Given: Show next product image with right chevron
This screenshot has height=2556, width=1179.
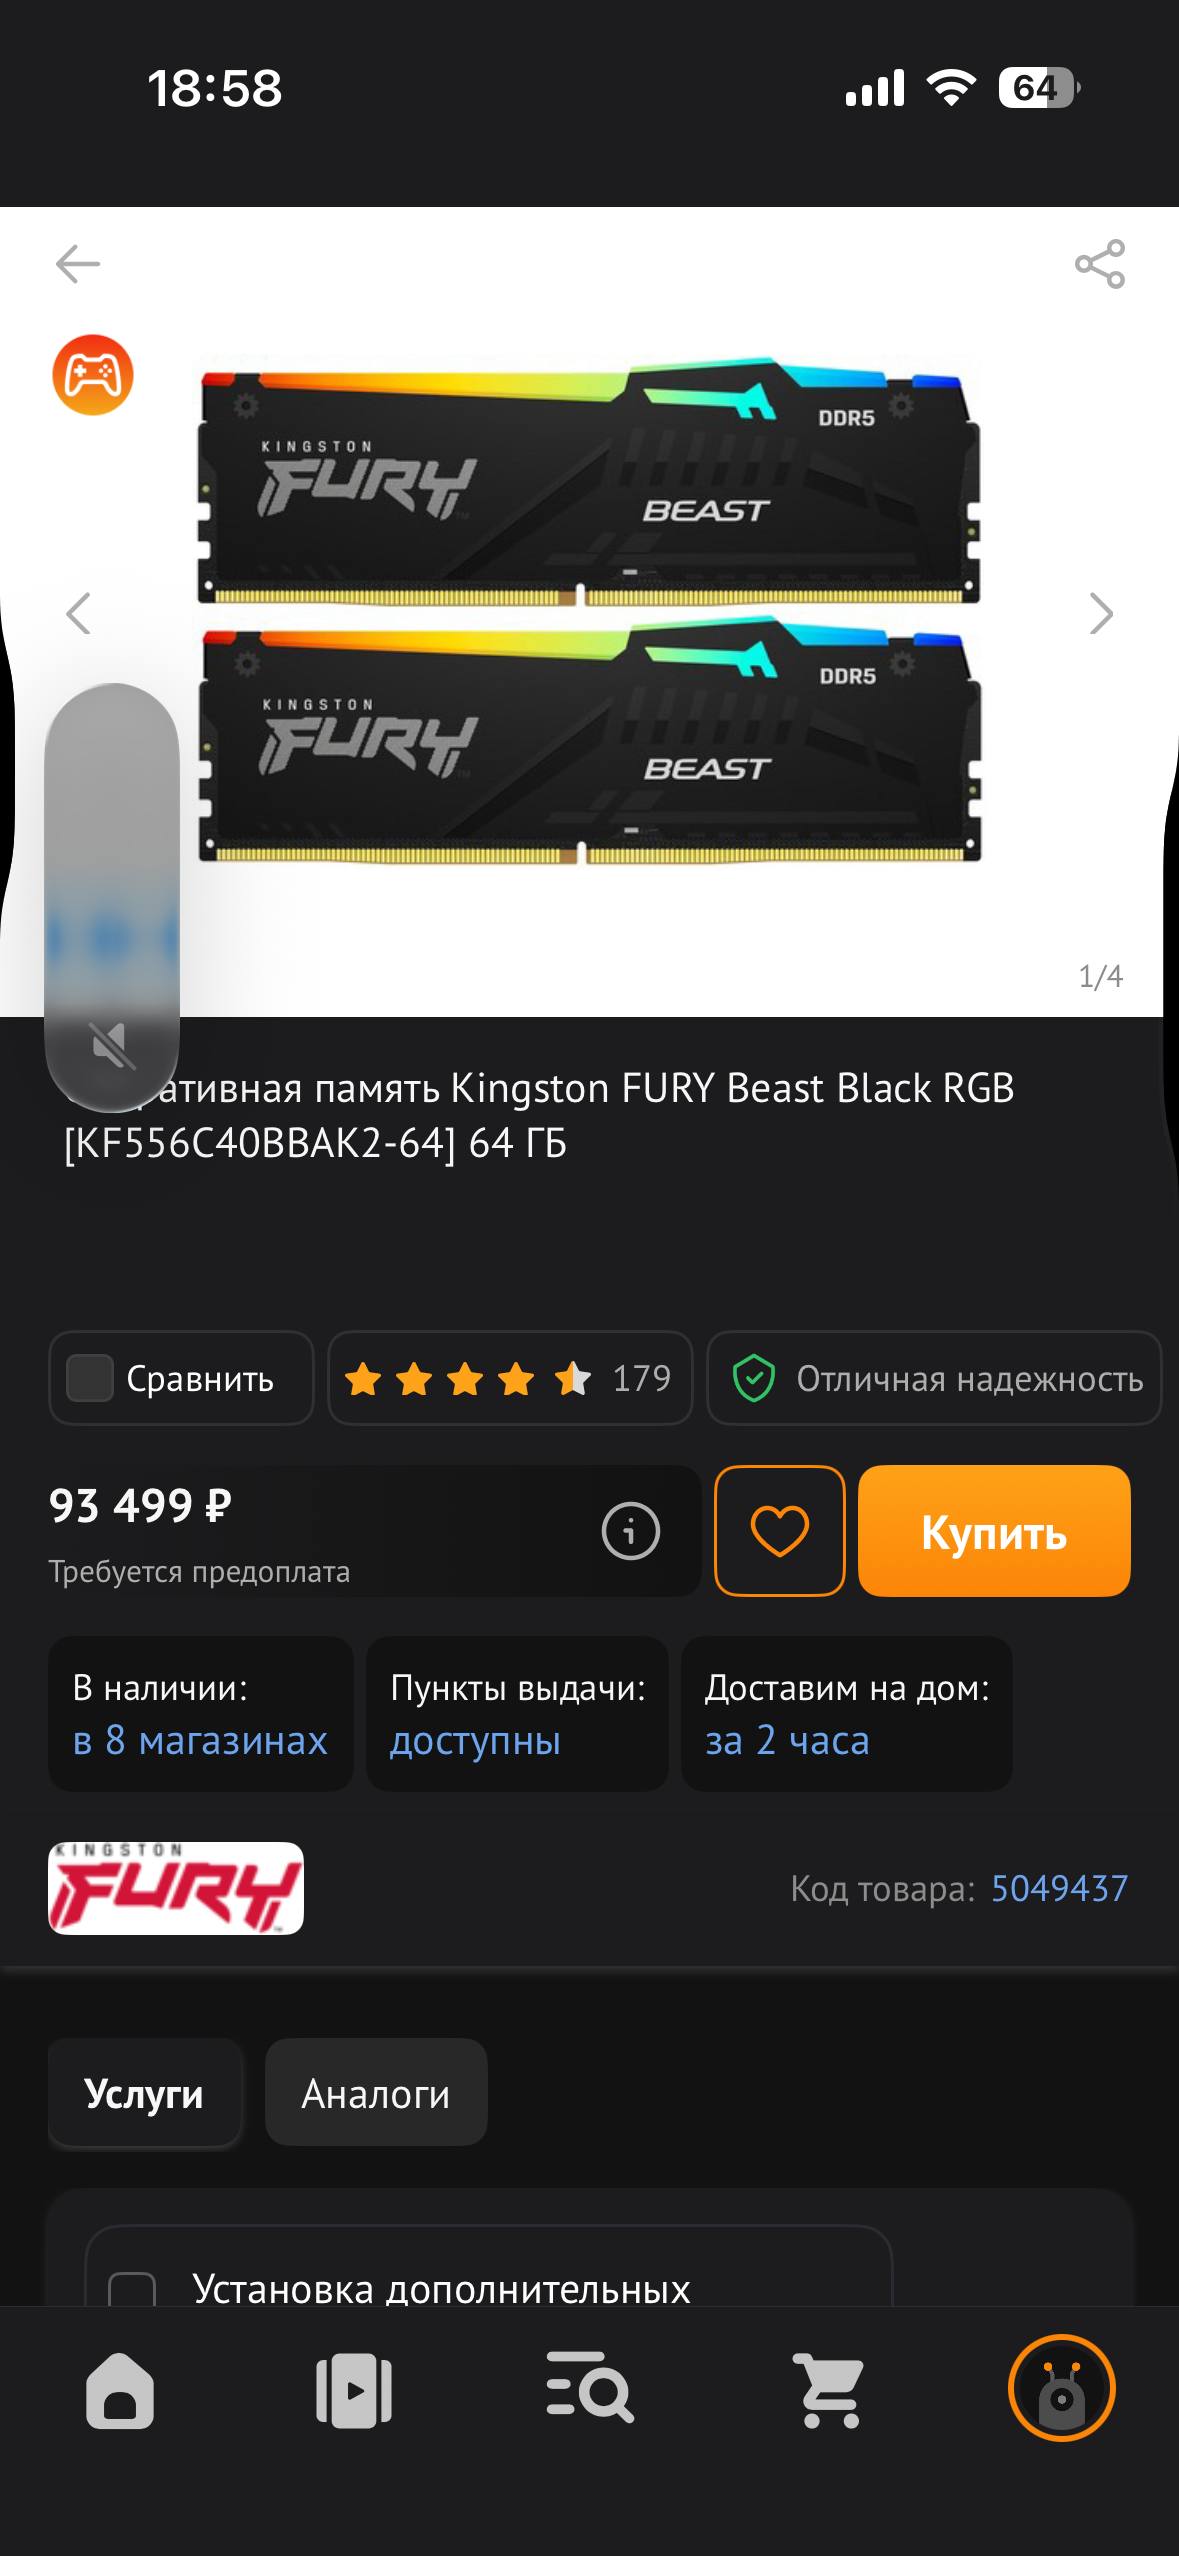Looking at the screenshot, I should pyautogui.click(x=1100, y=614).
